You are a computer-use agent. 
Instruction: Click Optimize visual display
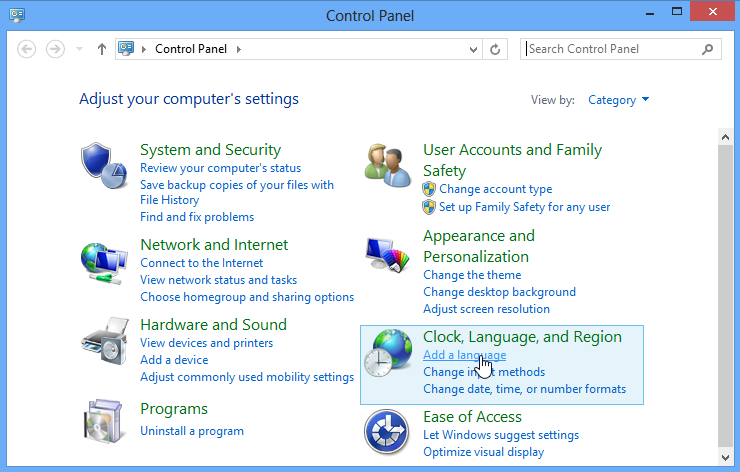coord(483,452)
